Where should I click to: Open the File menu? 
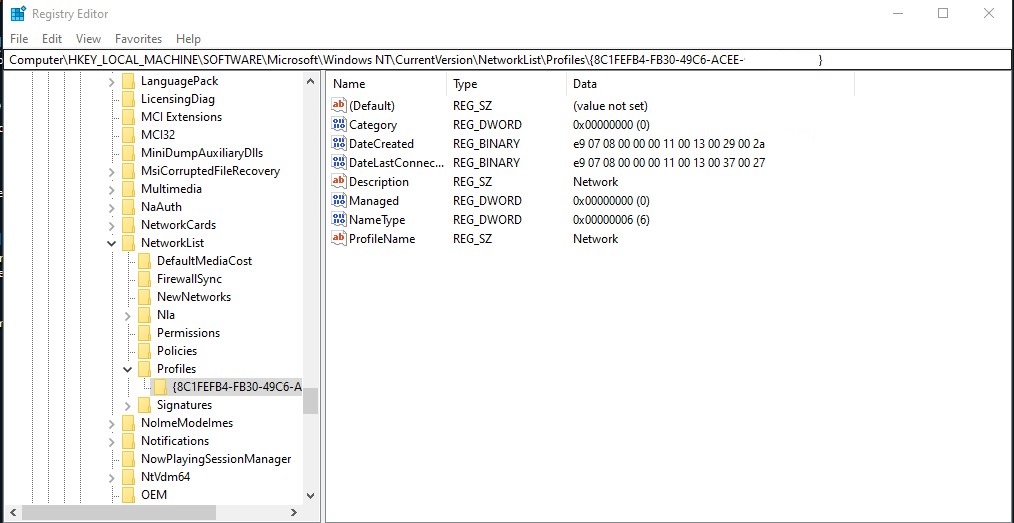pyautogui.click(x=19, y=39)
